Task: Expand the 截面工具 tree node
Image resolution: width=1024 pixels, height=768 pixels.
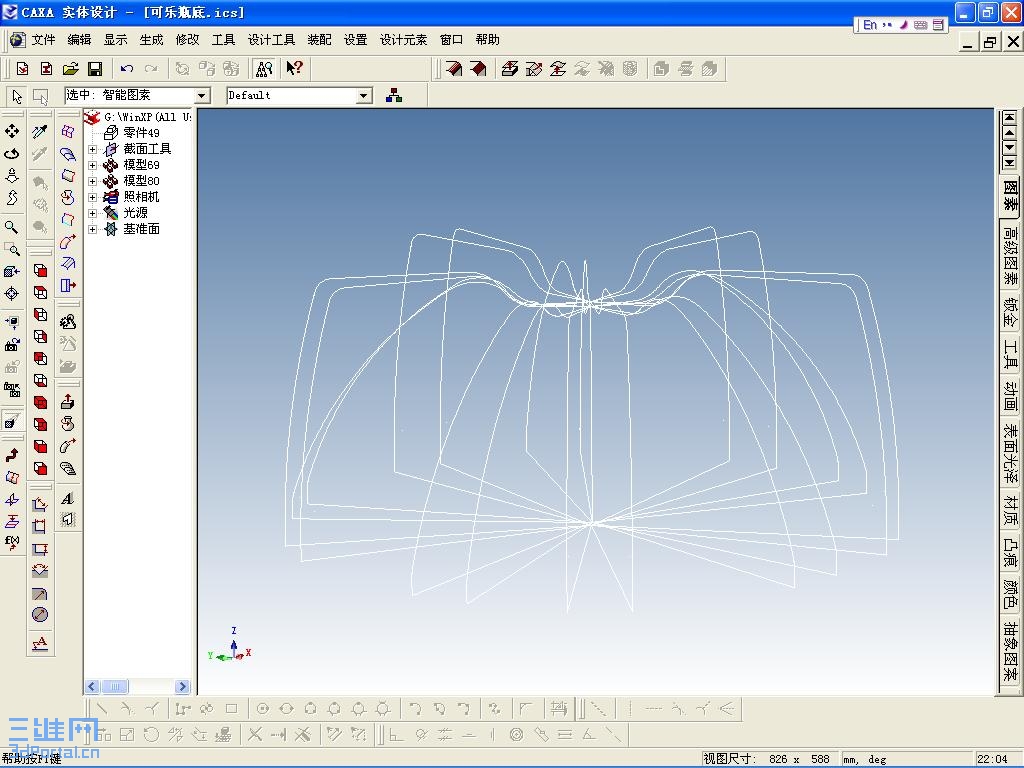Action: [x=92, y=149]
